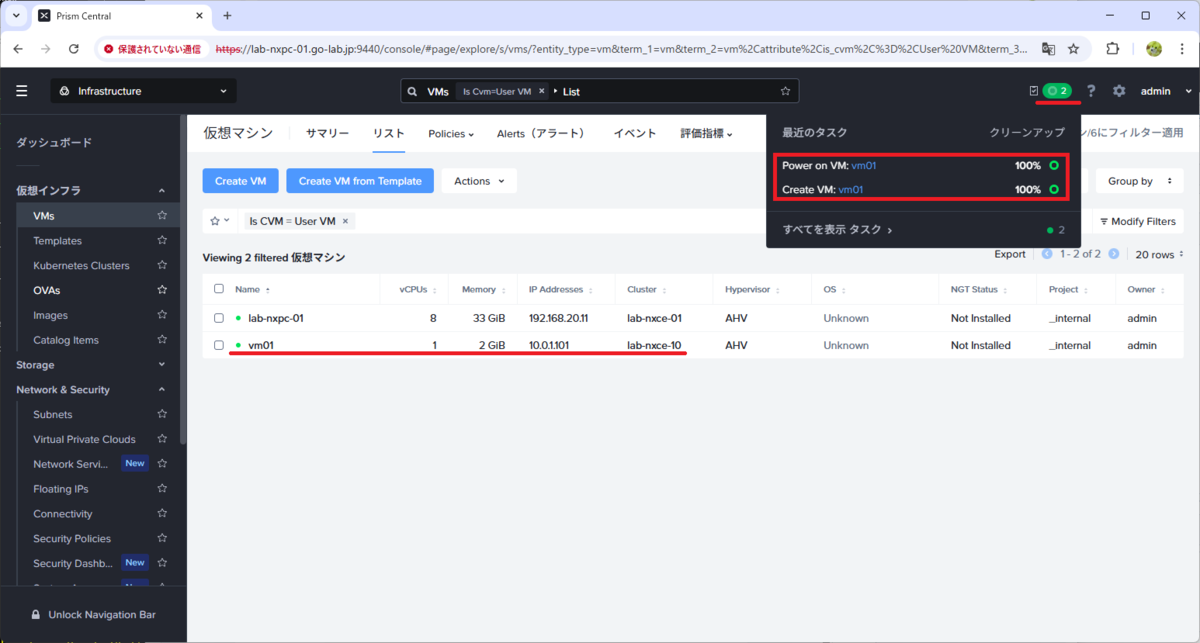Toggle favorite star for VMs
This screenshot has height=643, width=1200.
162,215
